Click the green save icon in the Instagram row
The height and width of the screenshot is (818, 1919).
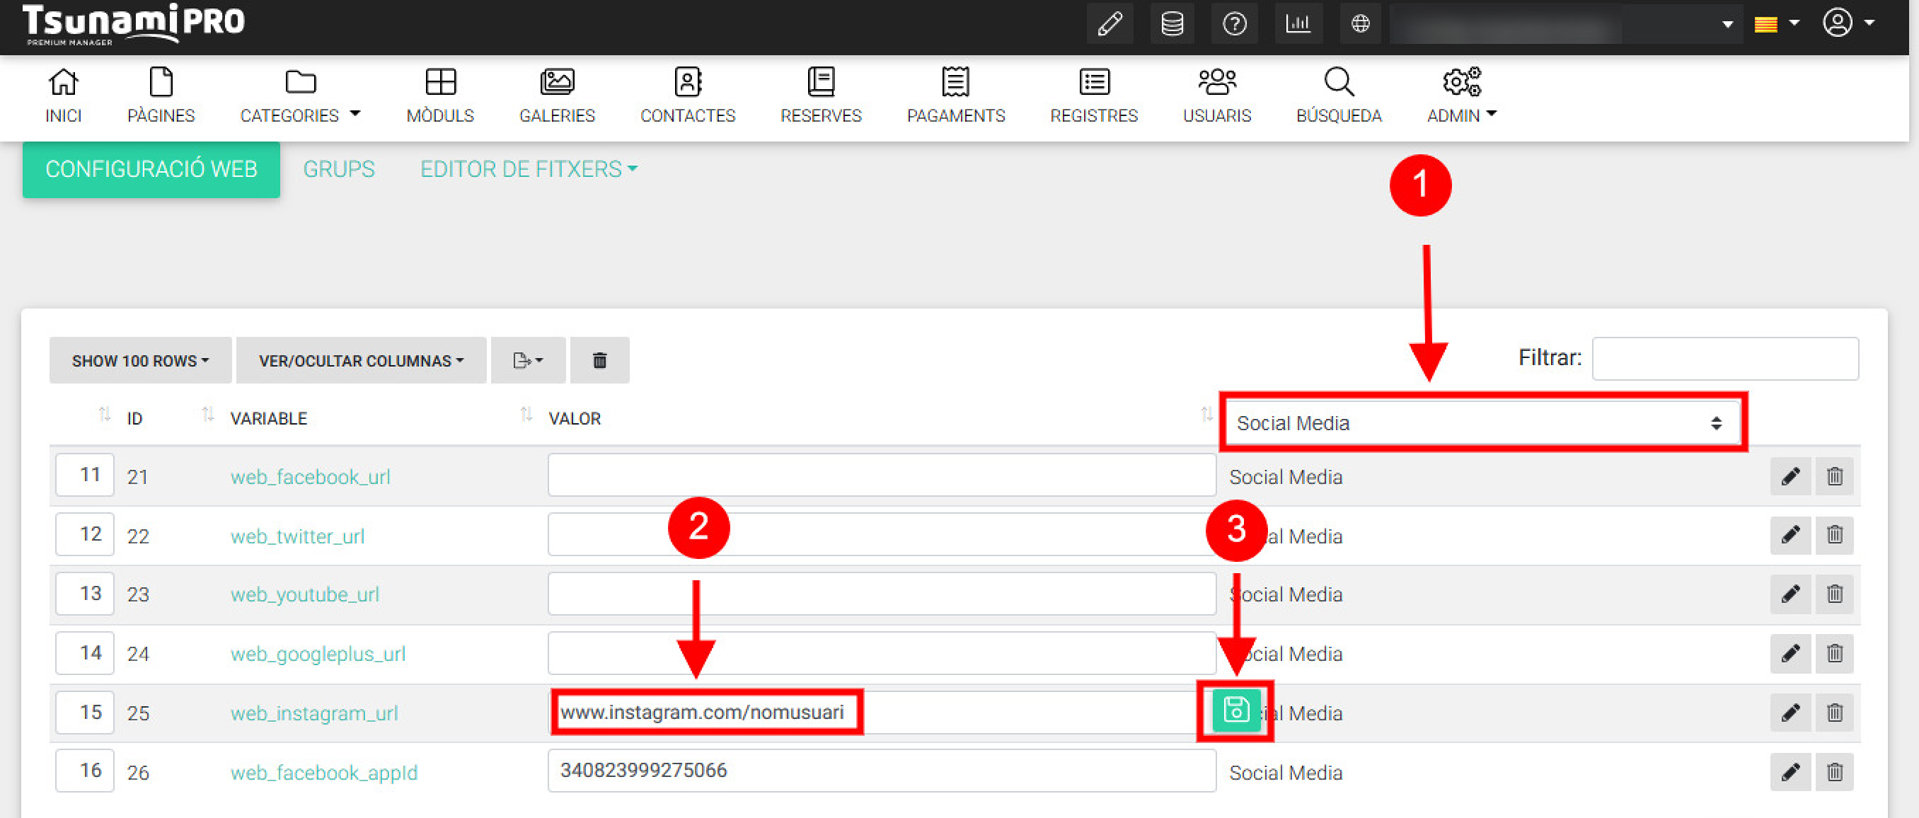pos(1236,711)
